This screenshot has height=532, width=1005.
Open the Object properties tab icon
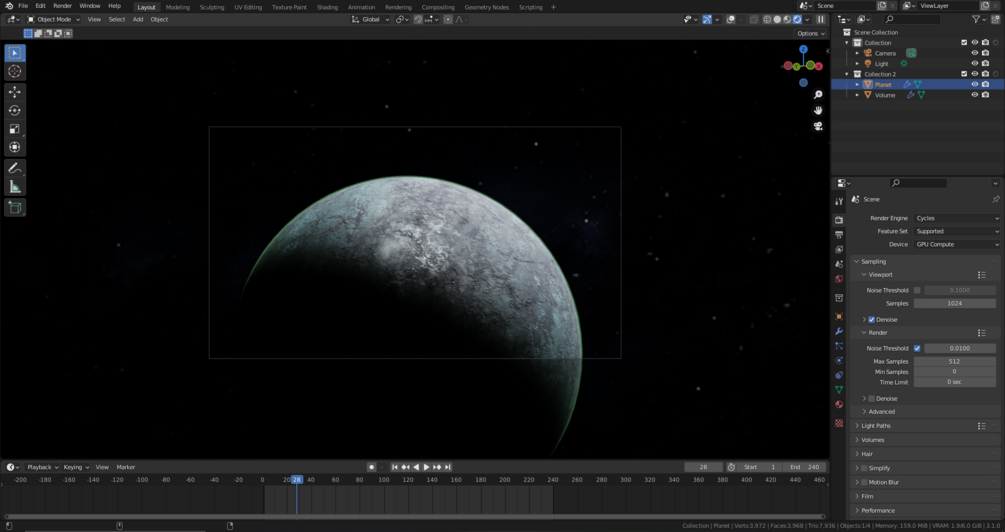pyautogui.click(x=839, y=317)
